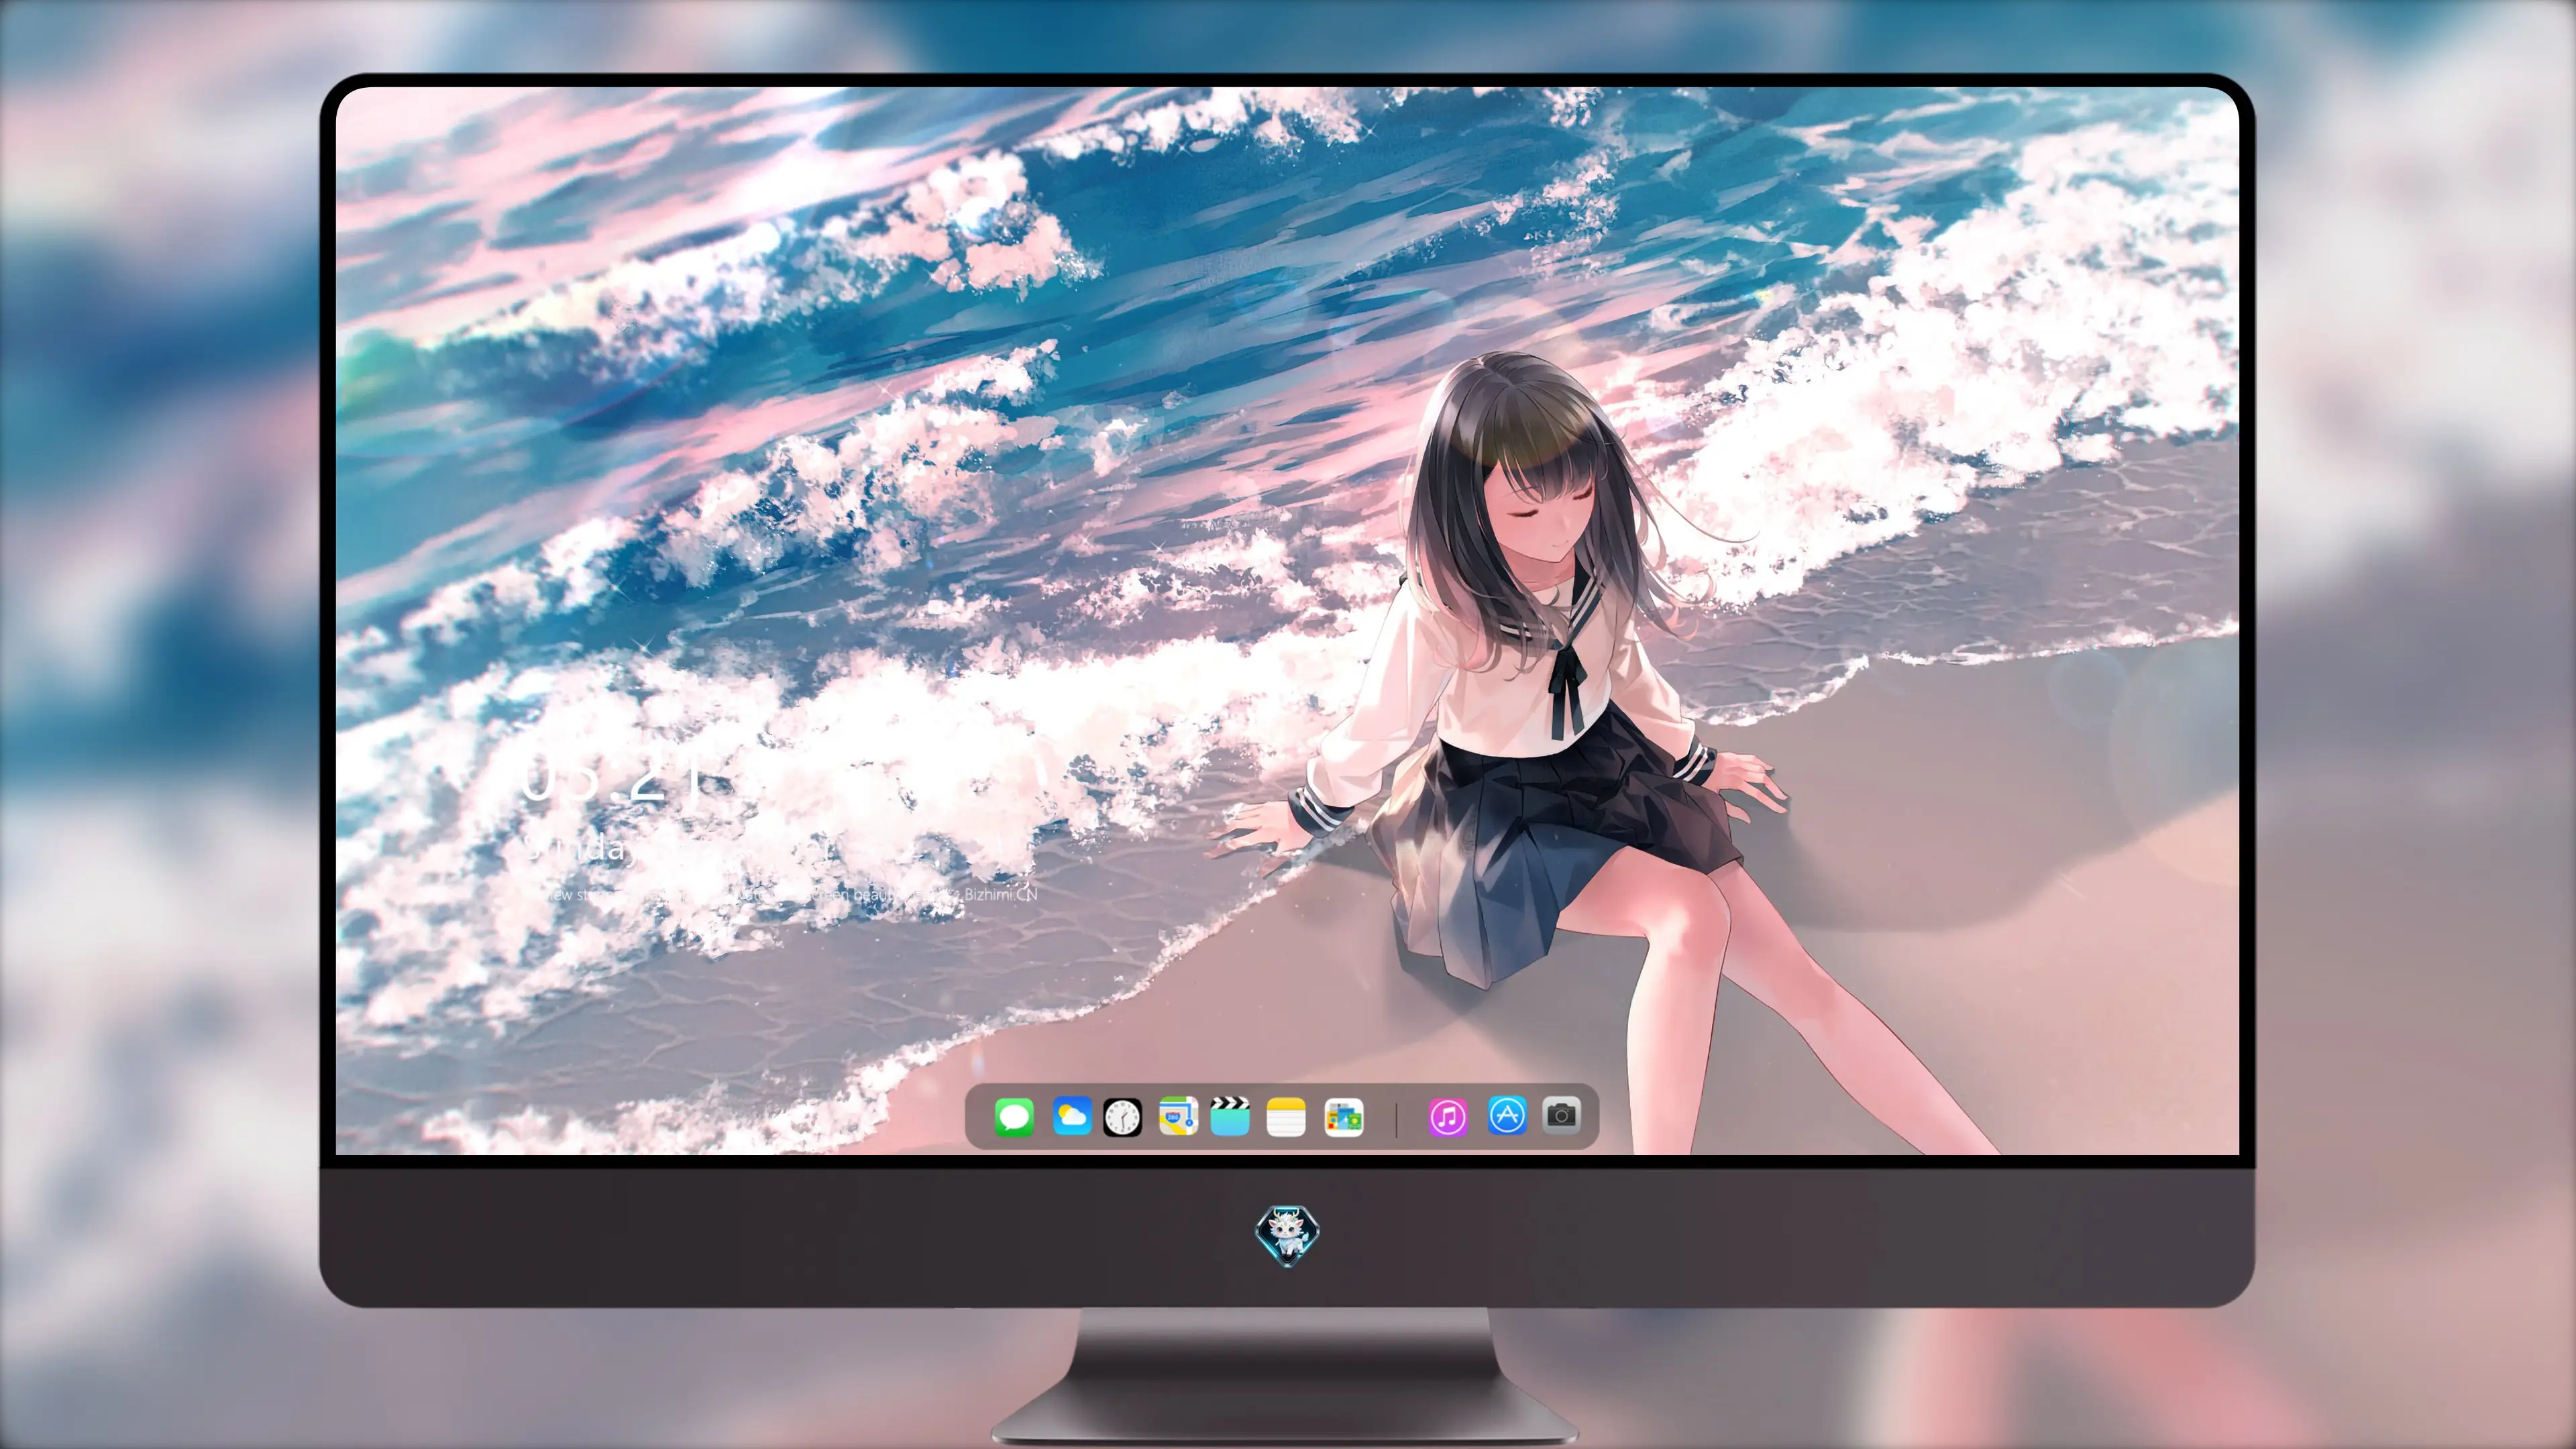Viewport: 2576px width, 1449px height.
Task: Open the Notes app in the dock
Action: tap(1286, 1117)
